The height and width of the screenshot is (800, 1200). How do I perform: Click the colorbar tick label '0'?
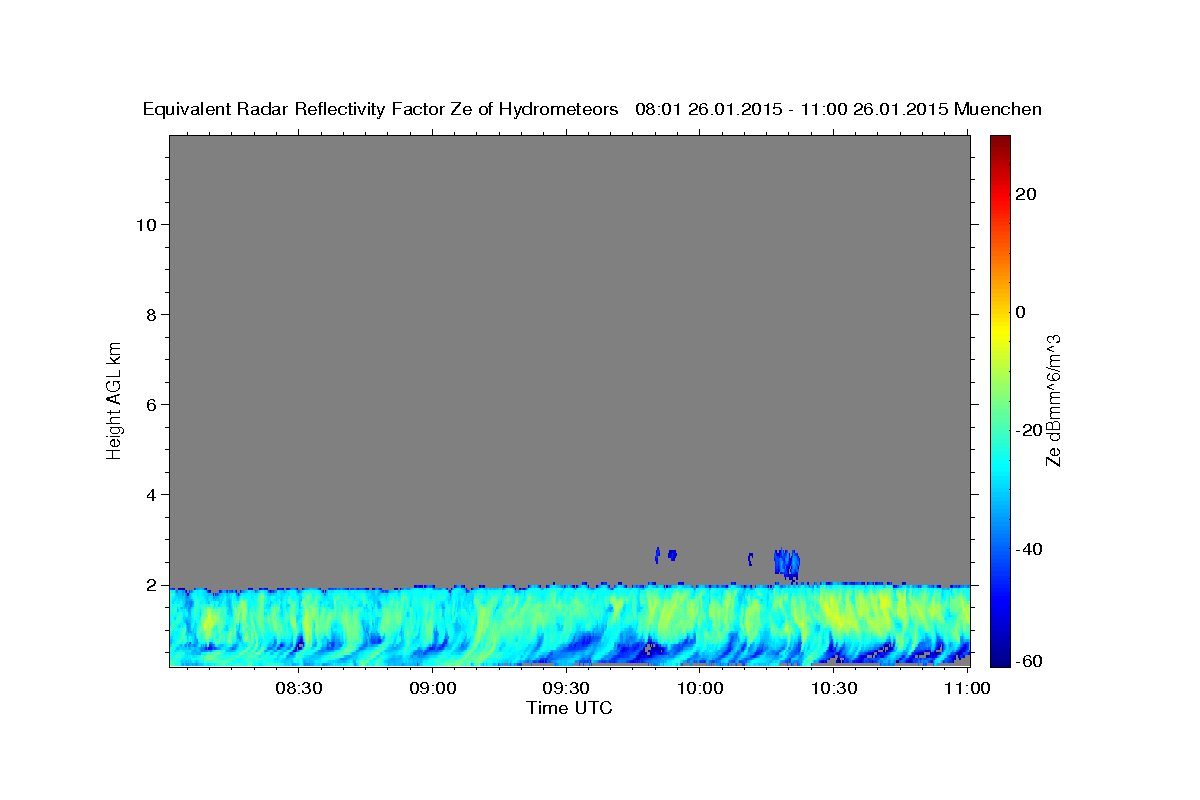click(x=1021, y=312)
